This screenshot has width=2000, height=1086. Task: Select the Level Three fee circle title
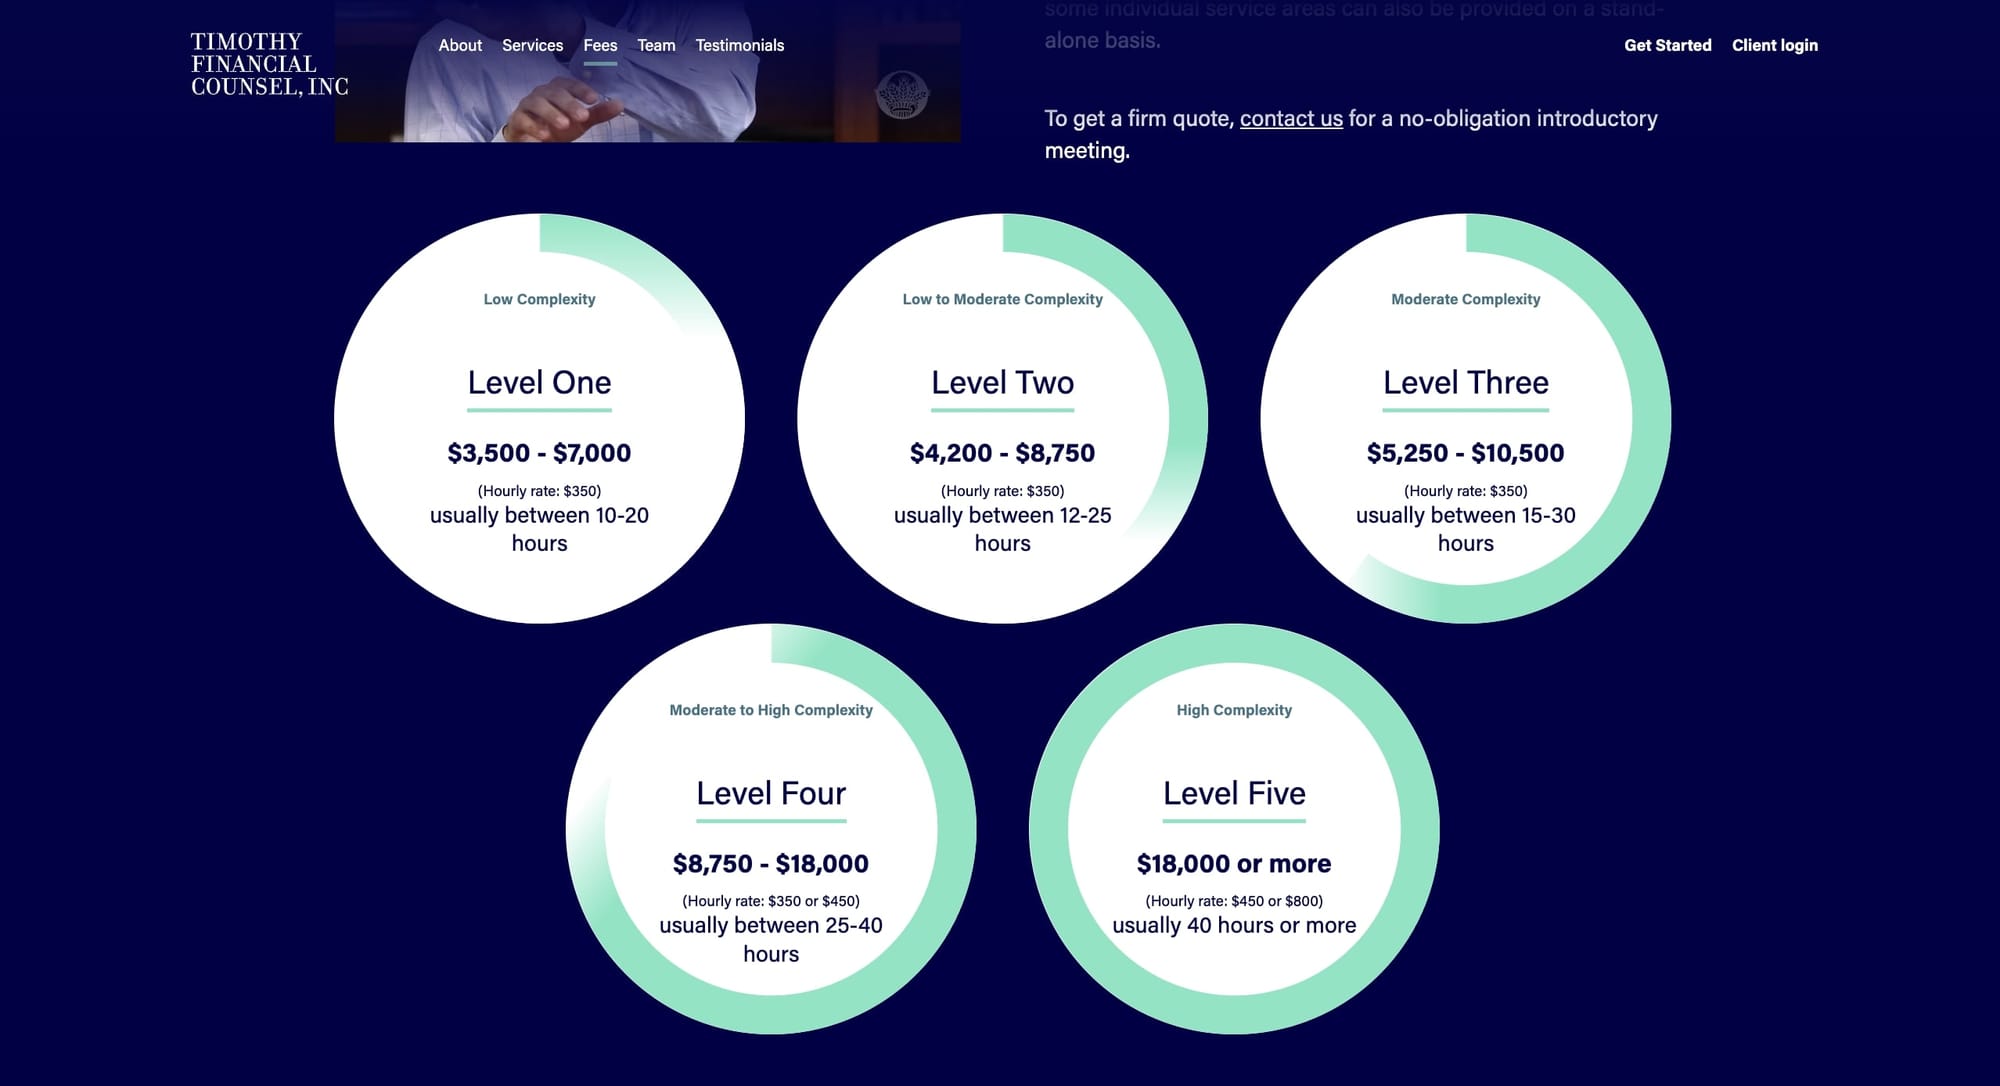click(x=1465, y=382)
